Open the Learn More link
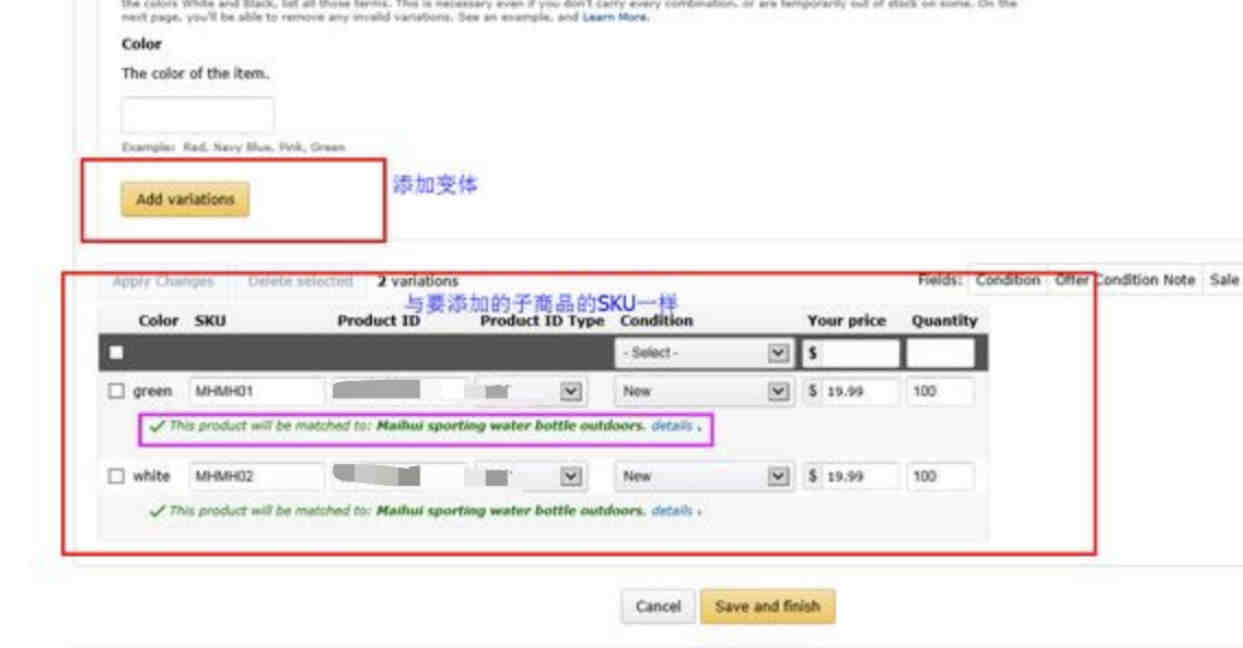The width and height of the screenshot is (1243, 648). (614, 17)
